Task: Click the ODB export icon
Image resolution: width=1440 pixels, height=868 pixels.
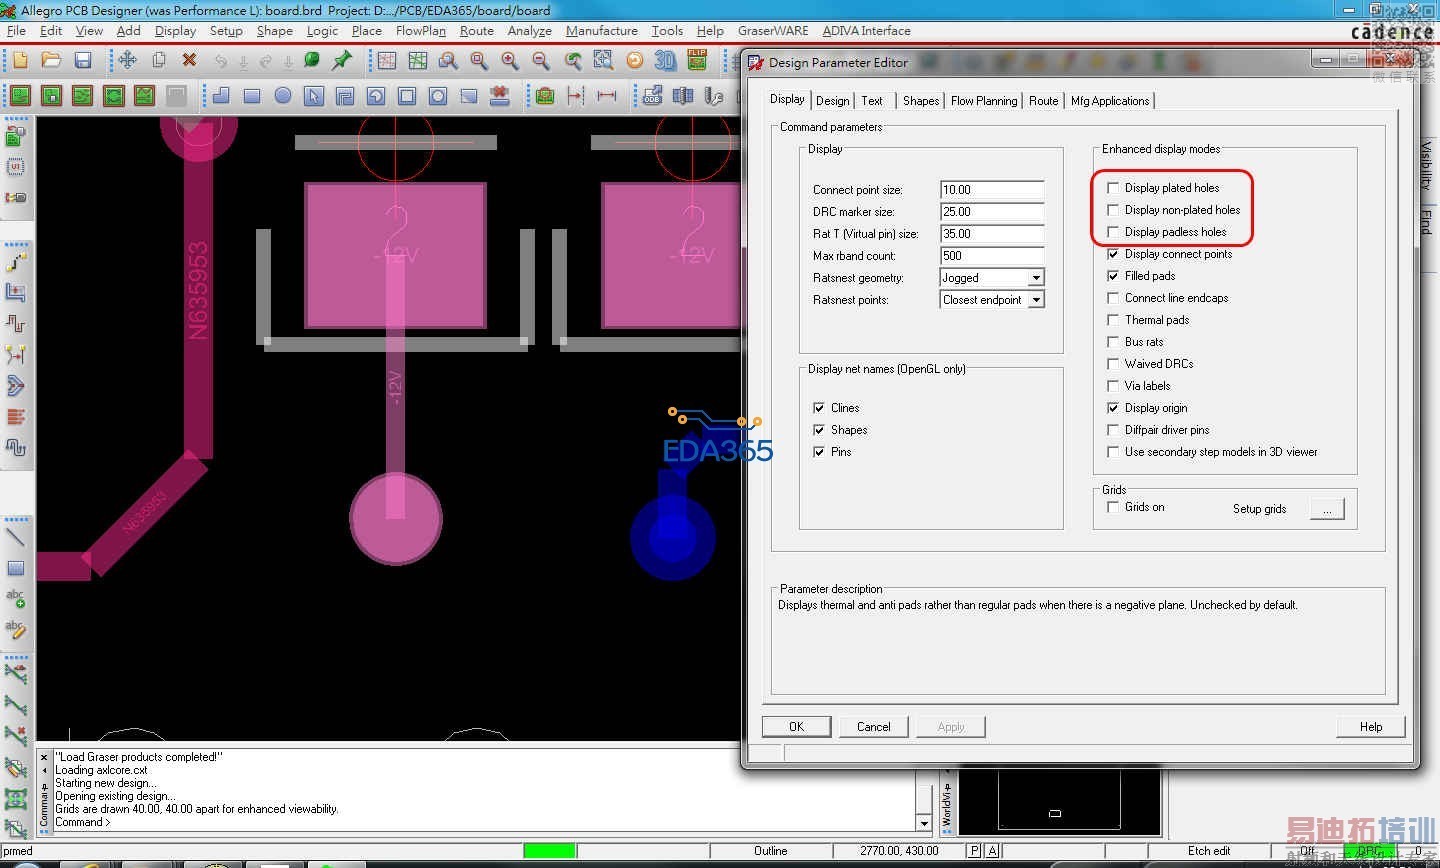Action: [653, 96]
